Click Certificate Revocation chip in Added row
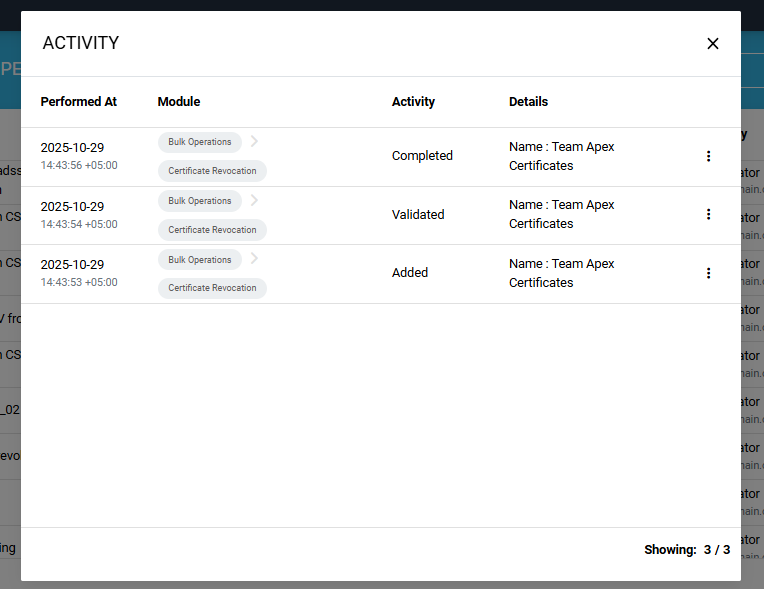This screenshot has height=589, width=764. [x=212, y=288]
